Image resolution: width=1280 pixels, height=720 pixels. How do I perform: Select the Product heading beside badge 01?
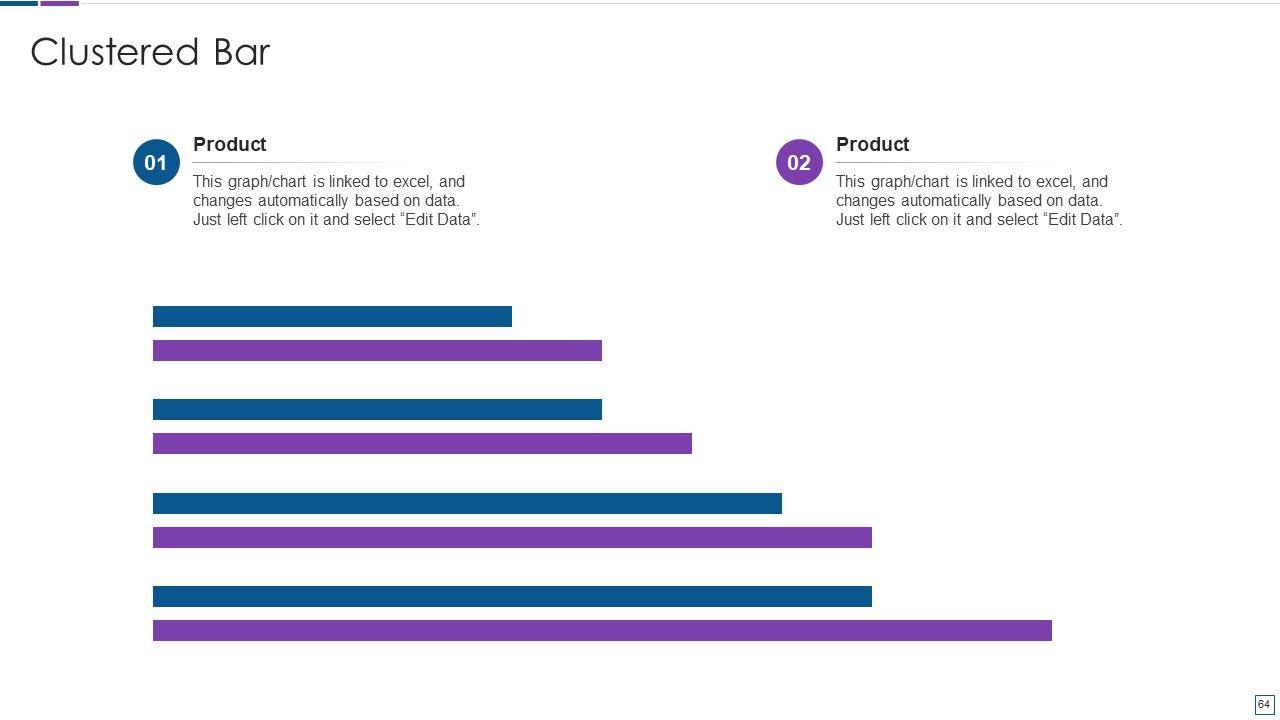pos(229,144)
